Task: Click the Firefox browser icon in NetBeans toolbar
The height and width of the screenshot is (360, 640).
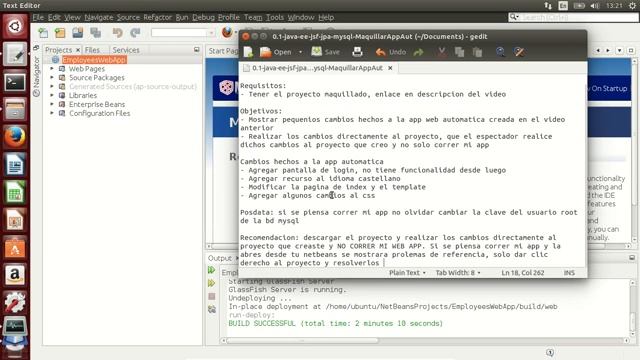Action: (227, 33)
